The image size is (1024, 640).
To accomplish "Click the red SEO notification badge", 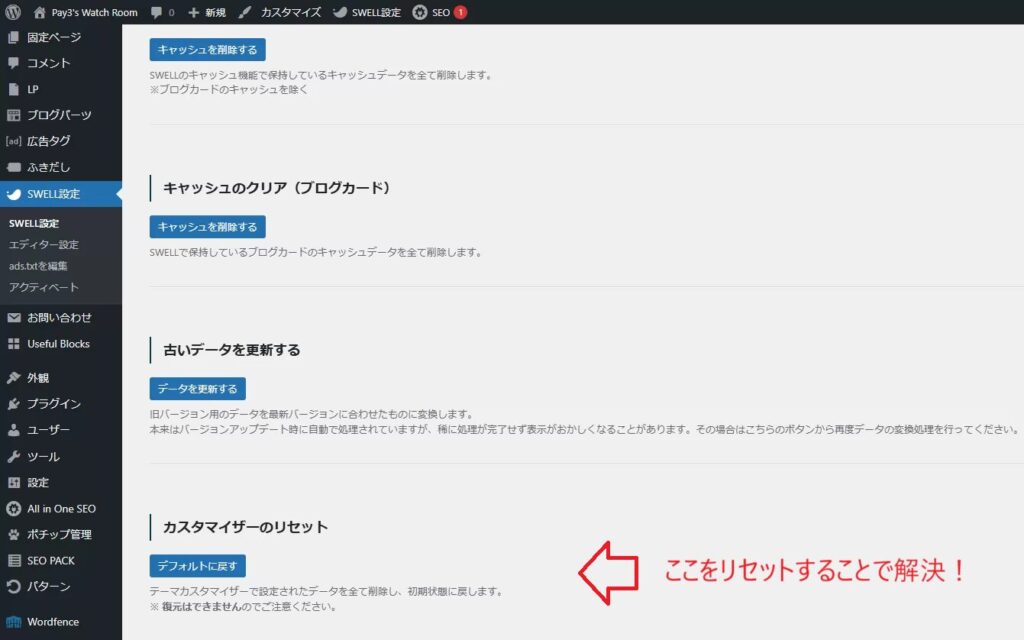I will click(x=460, y=12).
